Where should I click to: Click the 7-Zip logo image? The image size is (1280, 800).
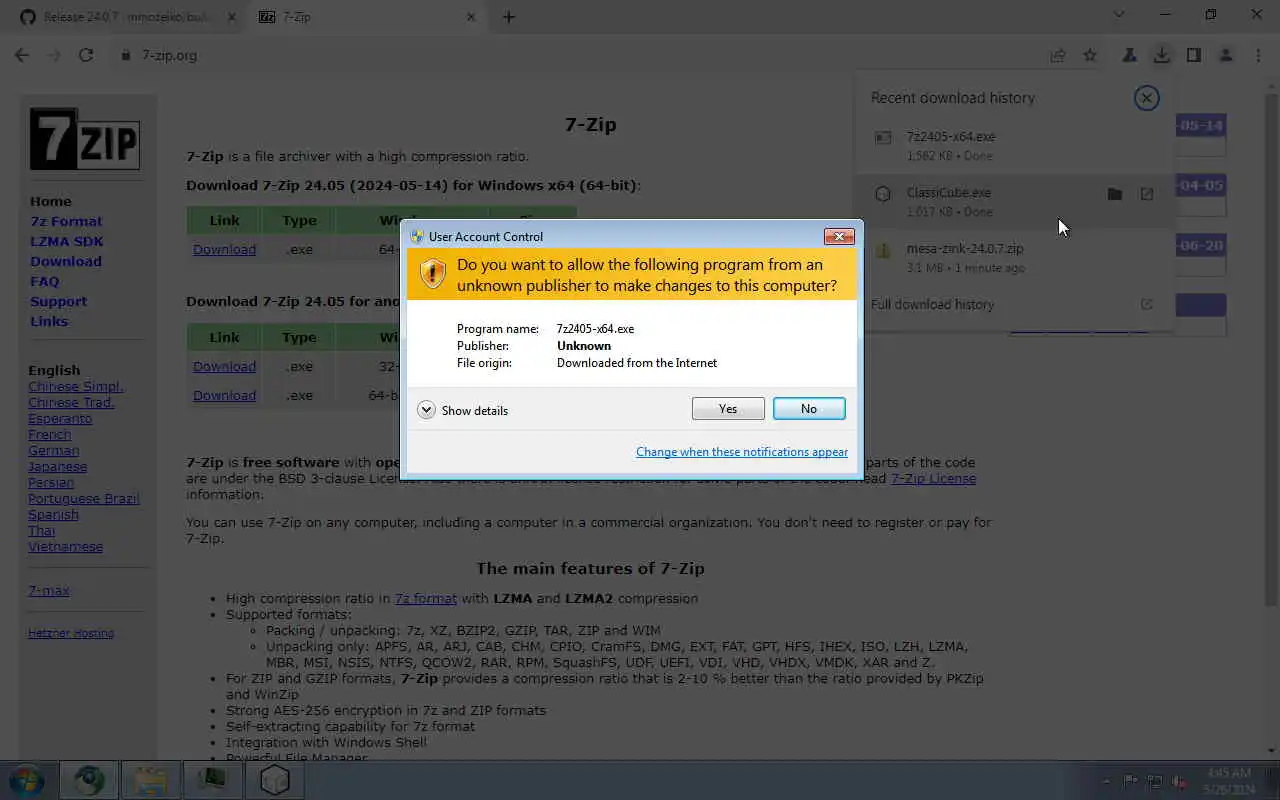(x=85, y=139)
